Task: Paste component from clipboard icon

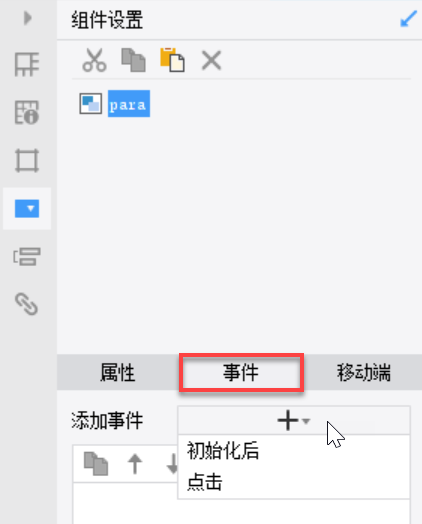Action: tap(172, 60)
